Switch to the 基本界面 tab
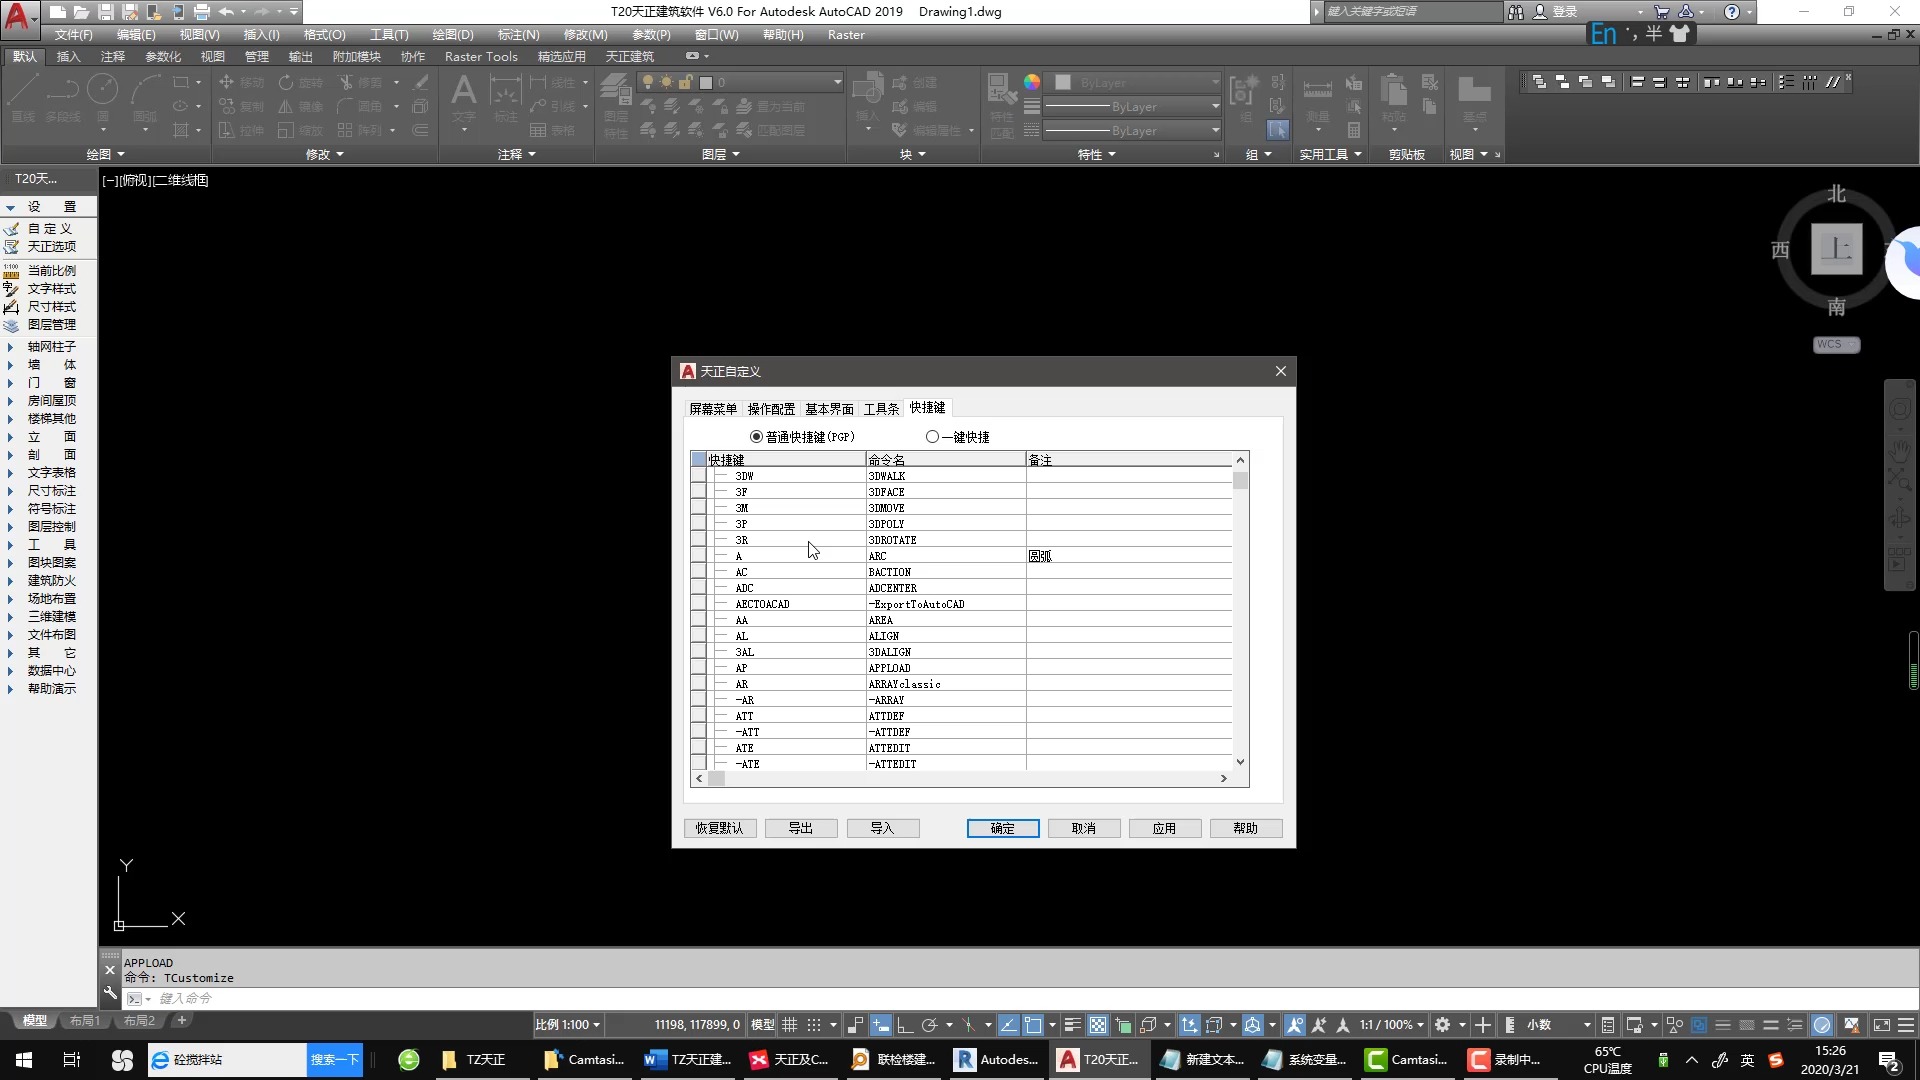The height and width of the screenshot is (1080, 1920). (829, 409)
